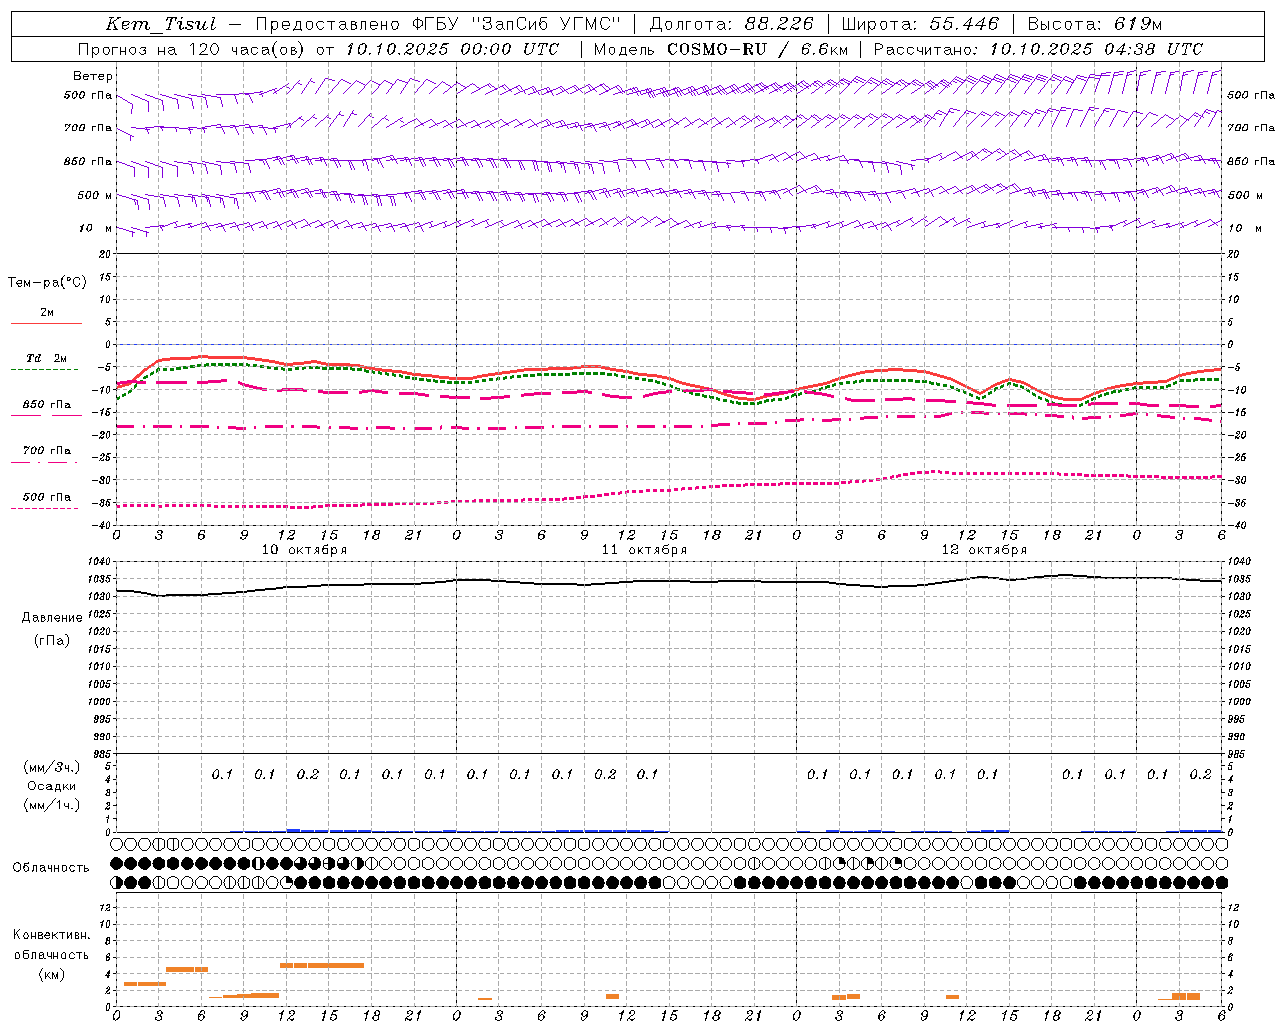Click the 10 октября date label
Screen dimensions: 1280x1024
click(x=305, y=549)
